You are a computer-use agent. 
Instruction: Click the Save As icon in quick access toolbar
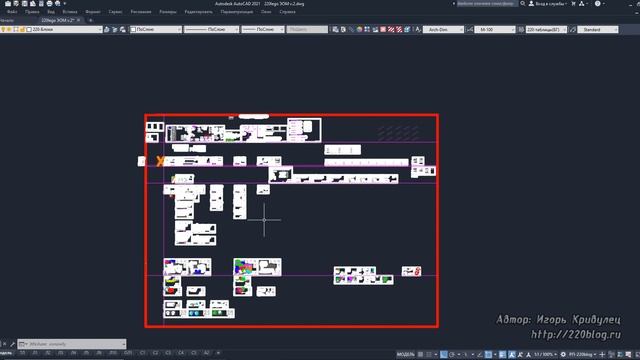tap(33, 4)
